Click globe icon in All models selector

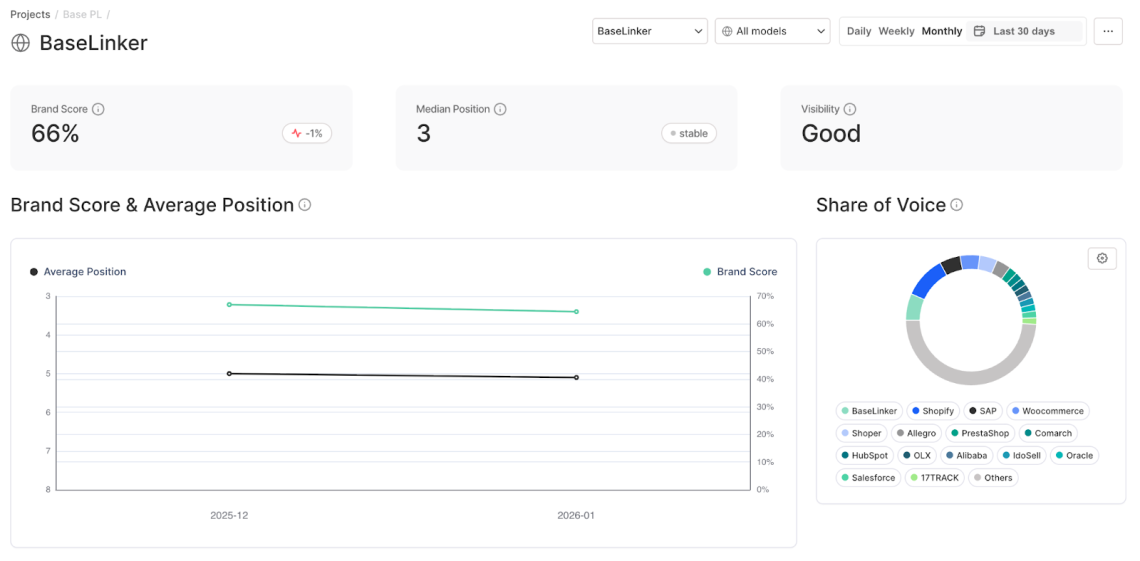(x=727, y=31)
